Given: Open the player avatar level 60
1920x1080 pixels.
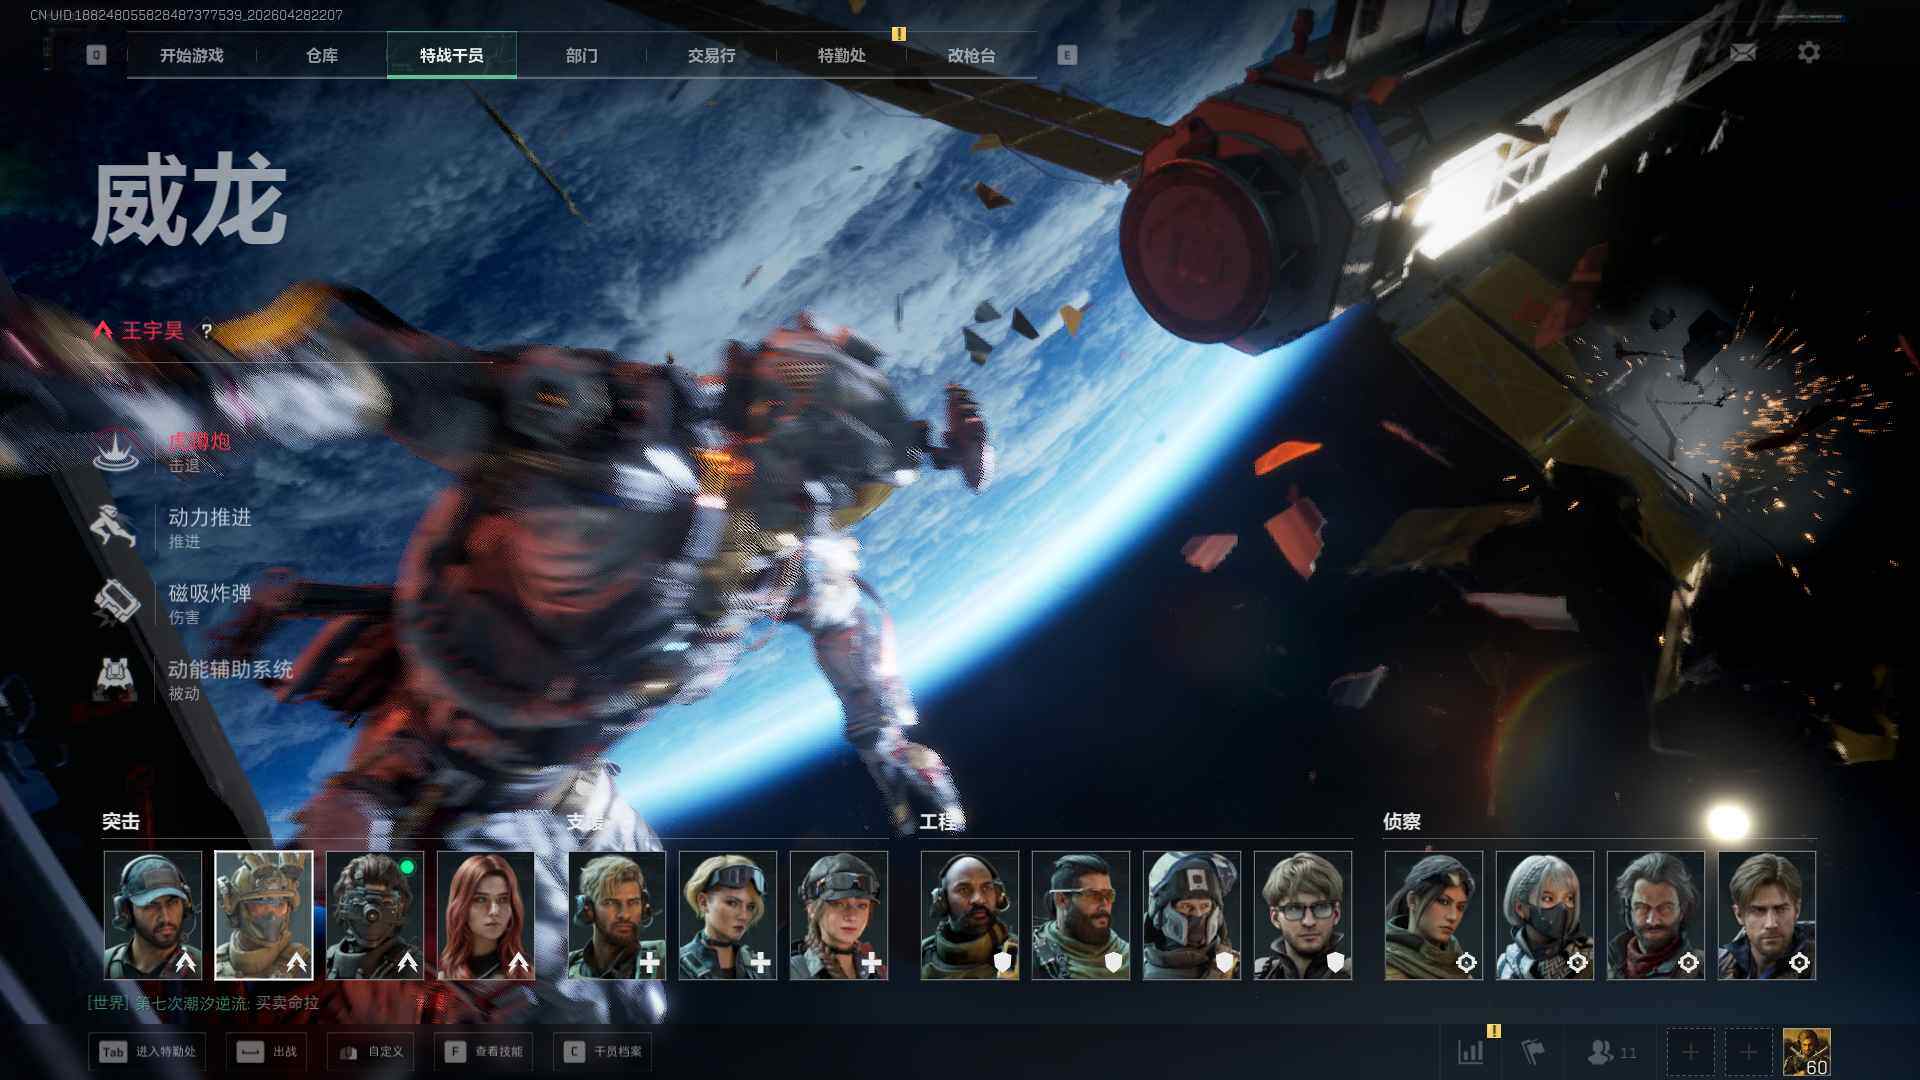Looking at the screenshot, I should click(x=1806, y=1052).
